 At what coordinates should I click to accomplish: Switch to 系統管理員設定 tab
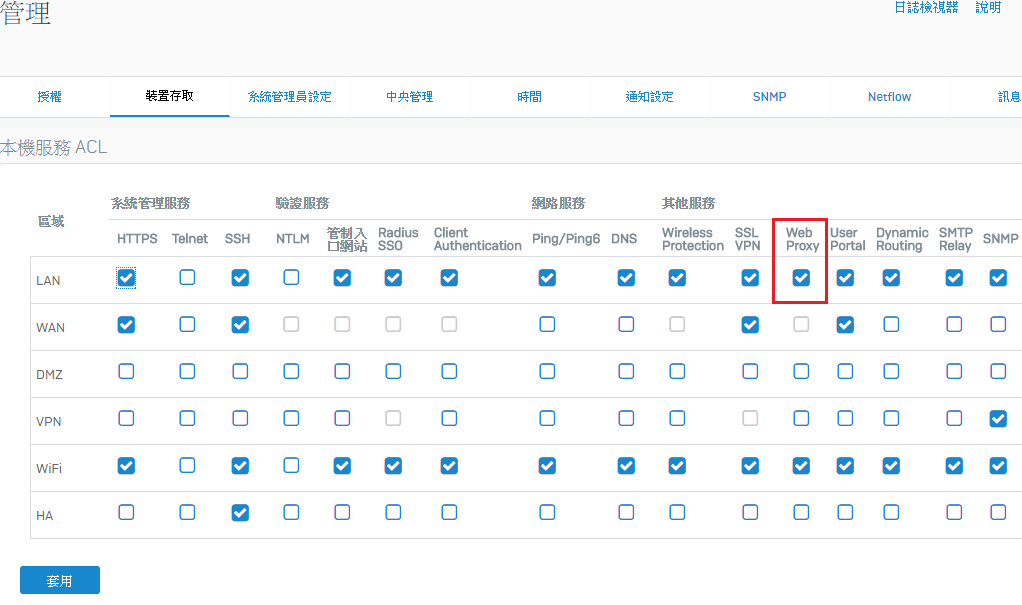pyautogui.click(x=289, y=96)
